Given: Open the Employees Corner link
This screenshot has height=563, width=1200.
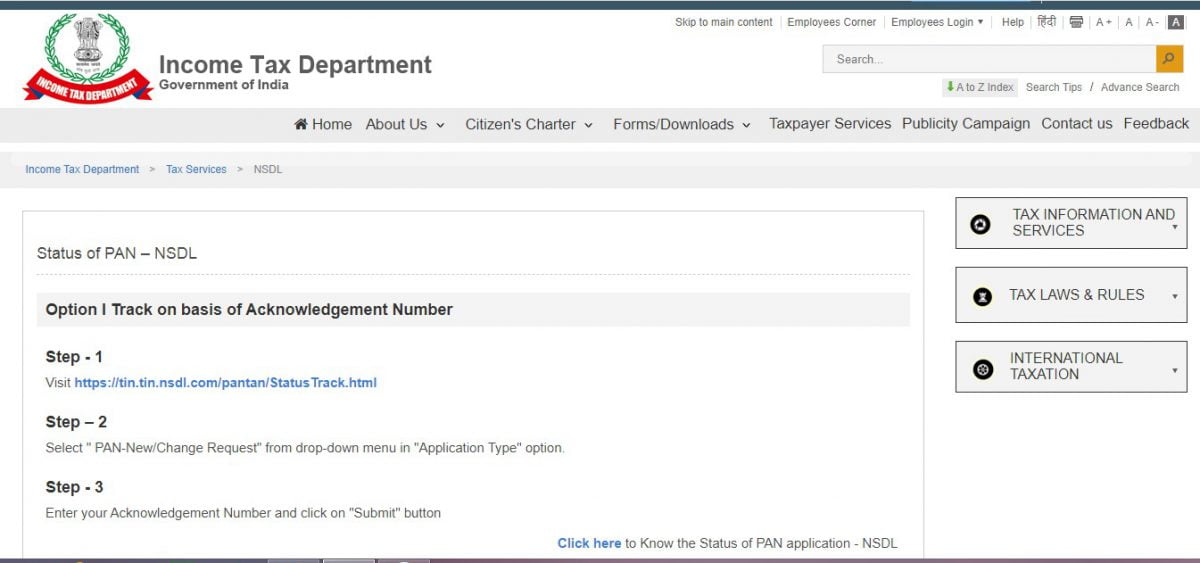Looking at the screenshot, I should (832, 22).
